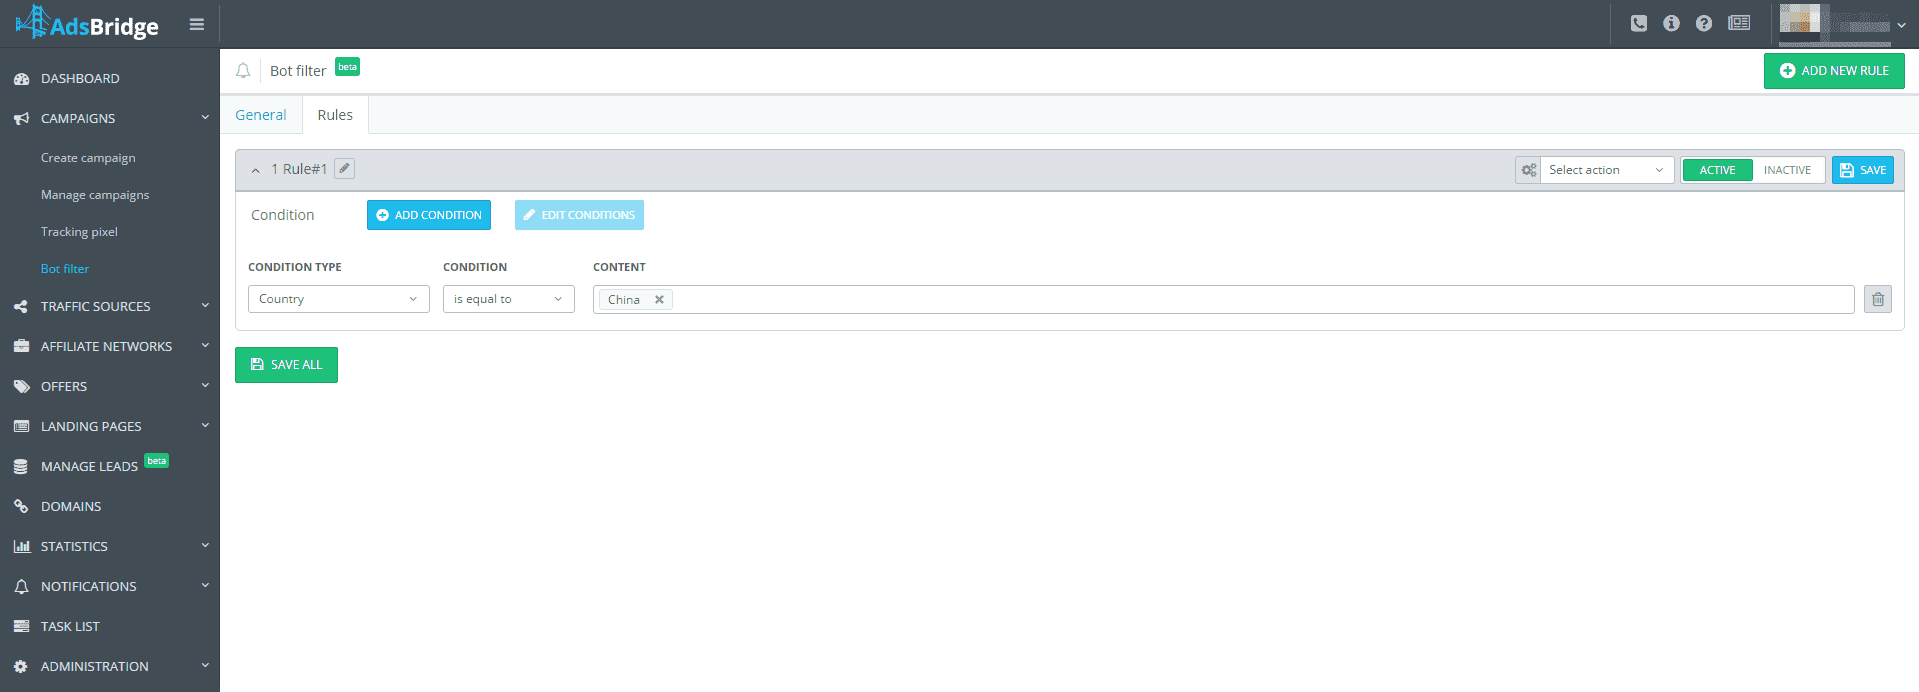Click the Manage Leads database icon
This screenshot has height=692, width=1919.
point(21,467)
